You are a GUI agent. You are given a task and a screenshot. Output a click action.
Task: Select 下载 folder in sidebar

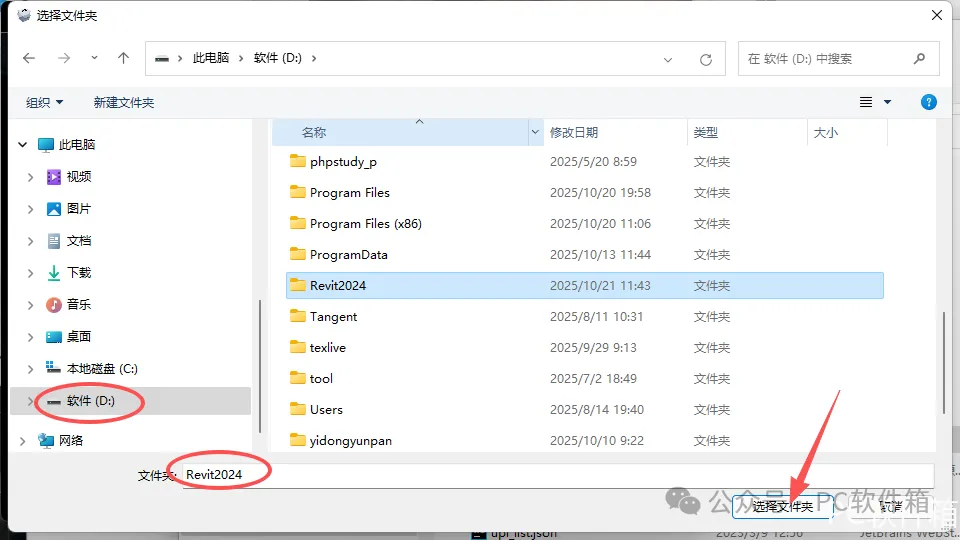pos(79,272)
